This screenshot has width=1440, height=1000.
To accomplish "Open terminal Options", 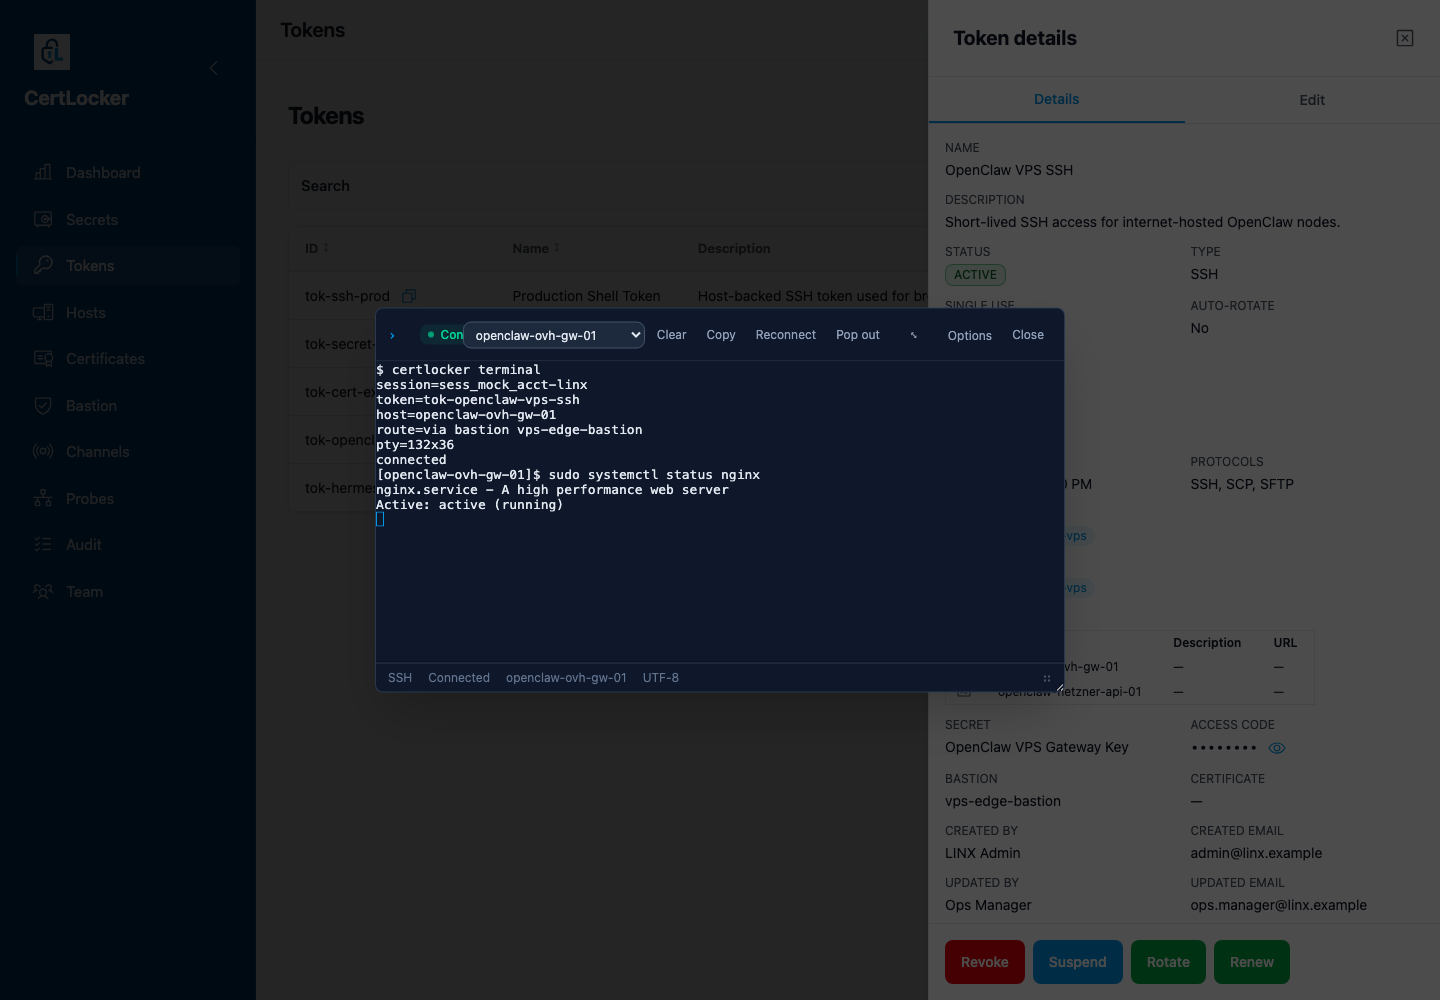I will (970, 336).
